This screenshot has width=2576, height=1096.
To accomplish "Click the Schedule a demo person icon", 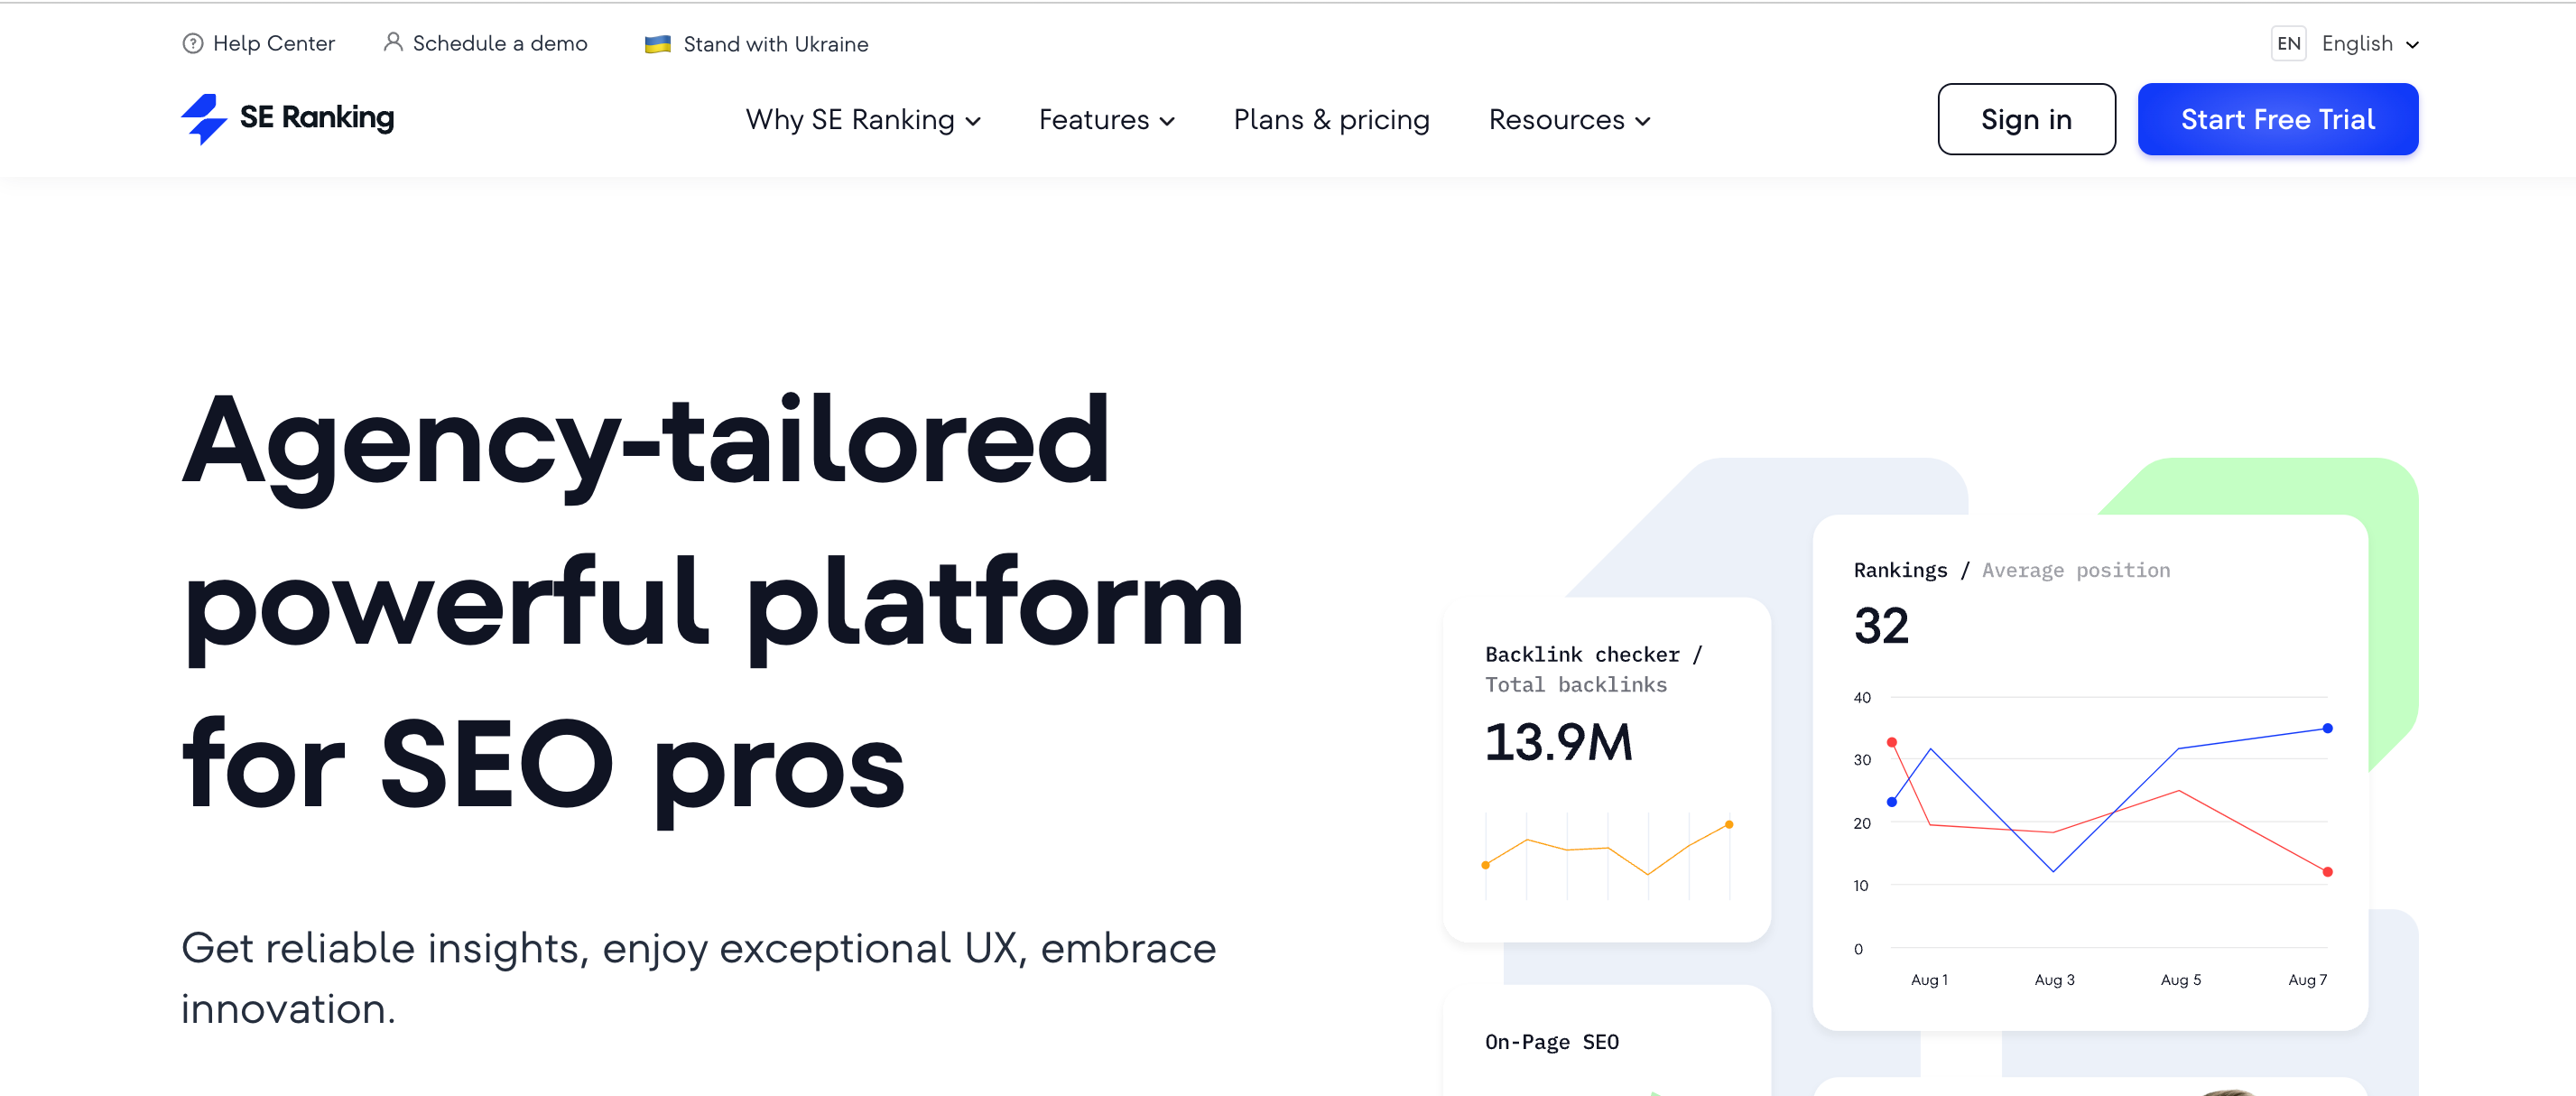I will [x=393, y=42].
